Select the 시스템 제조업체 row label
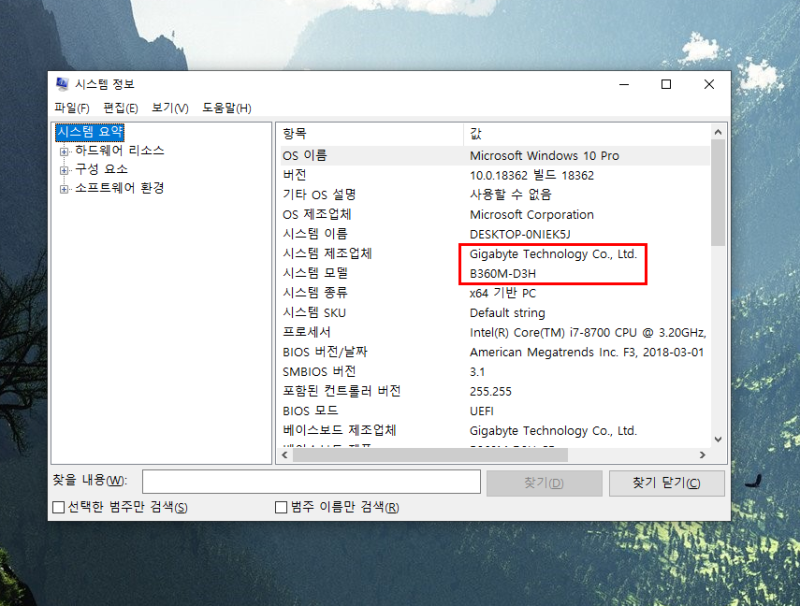This screenshot has height=606, width=800. 328,254
